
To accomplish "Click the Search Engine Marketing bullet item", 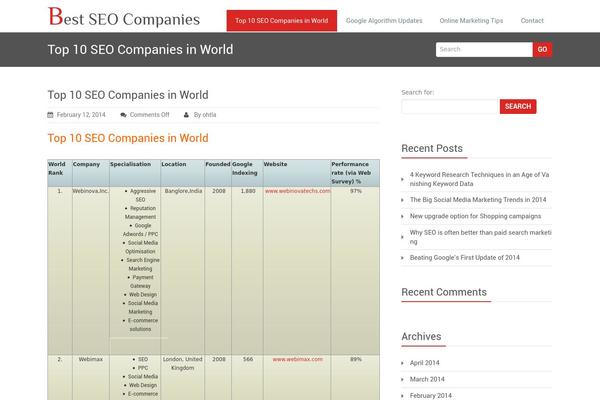I will coord(140,264).
